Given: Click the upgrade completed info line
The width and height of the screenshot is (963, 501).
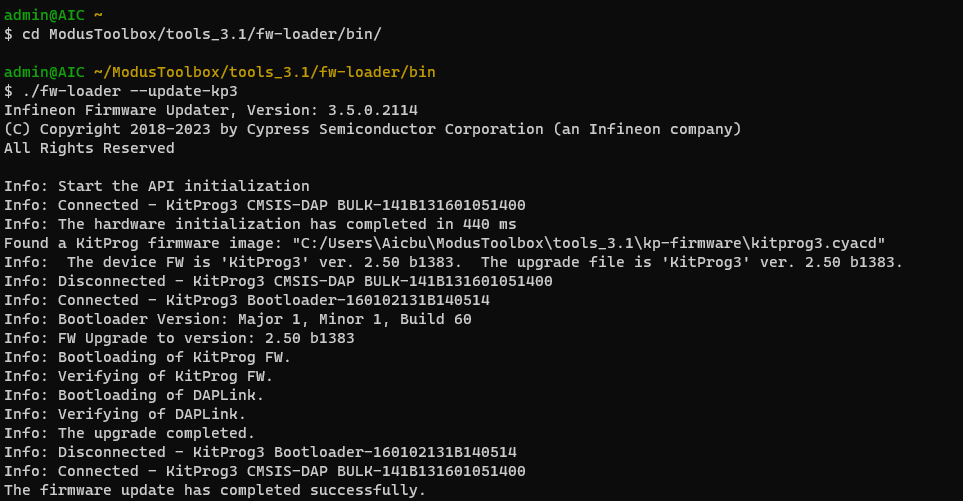Looking at the screenshot, I should pos(130,433).
